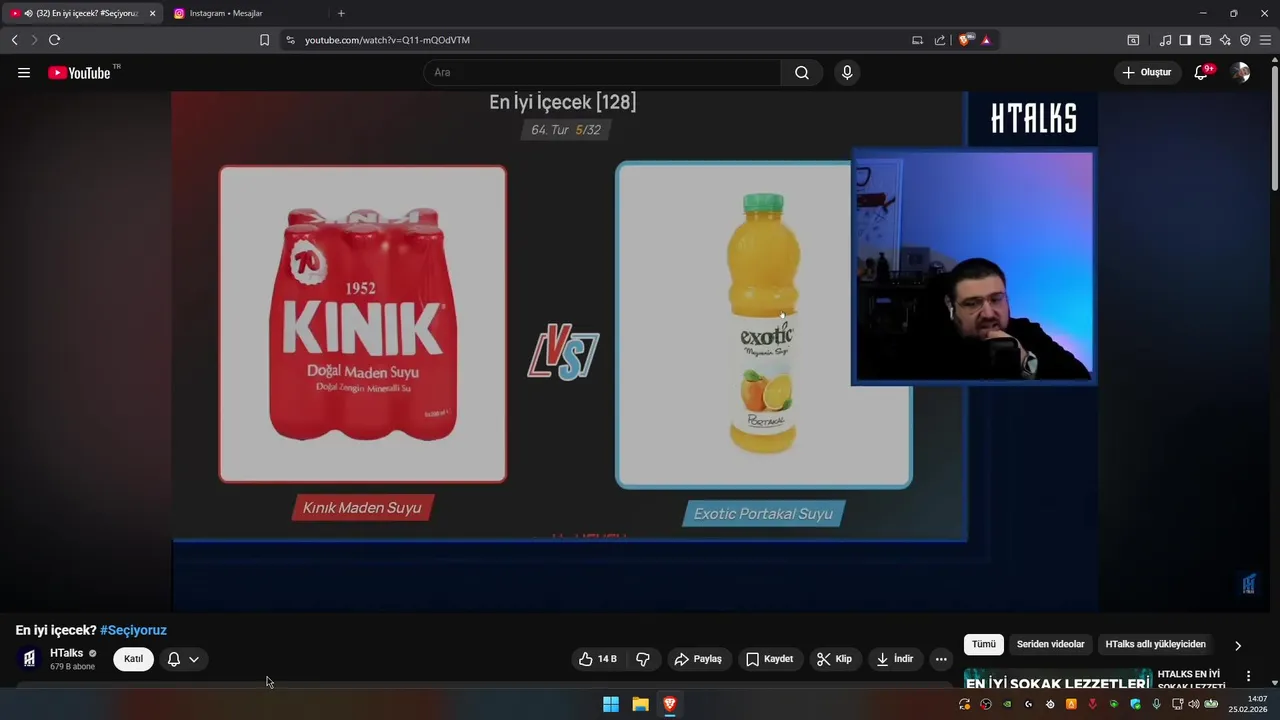This screenshot has width=1280, height=720.
Task: Open Brave VPN shield icon
Action: [1245, 40]
